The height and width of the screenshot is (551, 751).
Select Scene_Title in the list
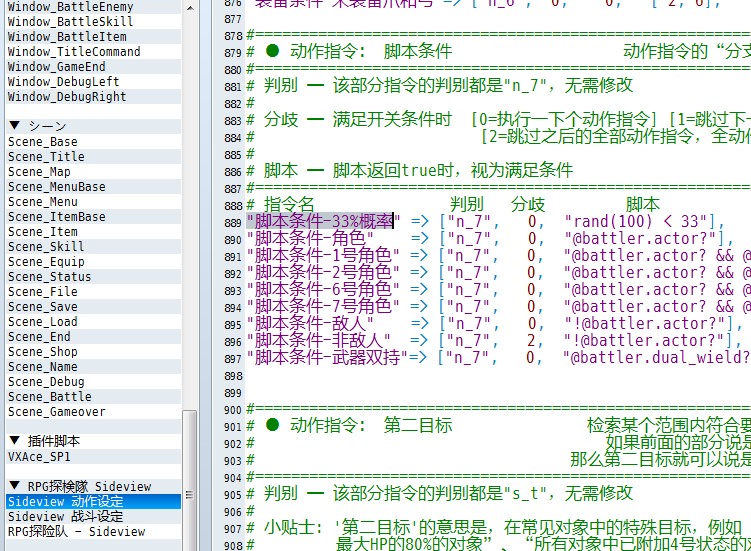click(93, 156)
